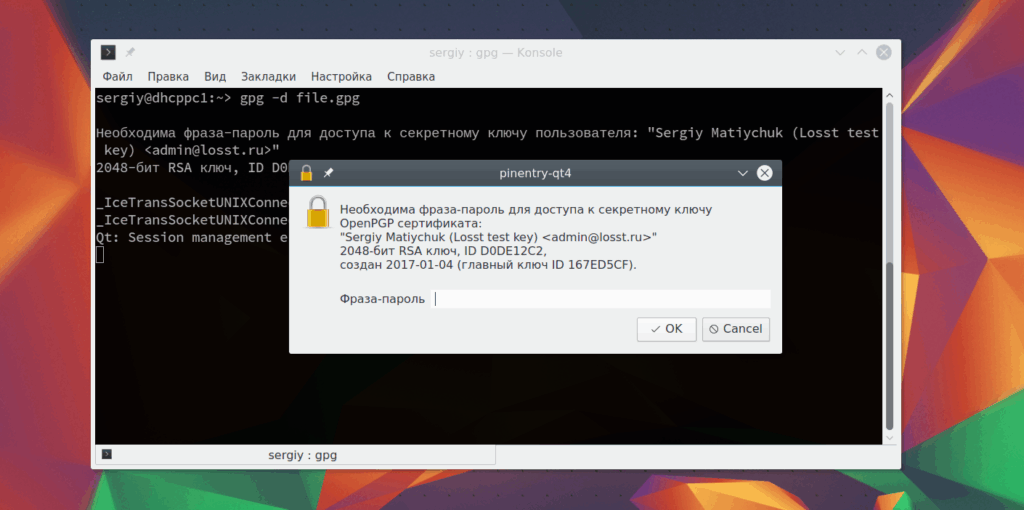
Task: Click the 'Qt: Session management' terminal line
Action: [x=191, y=238]
